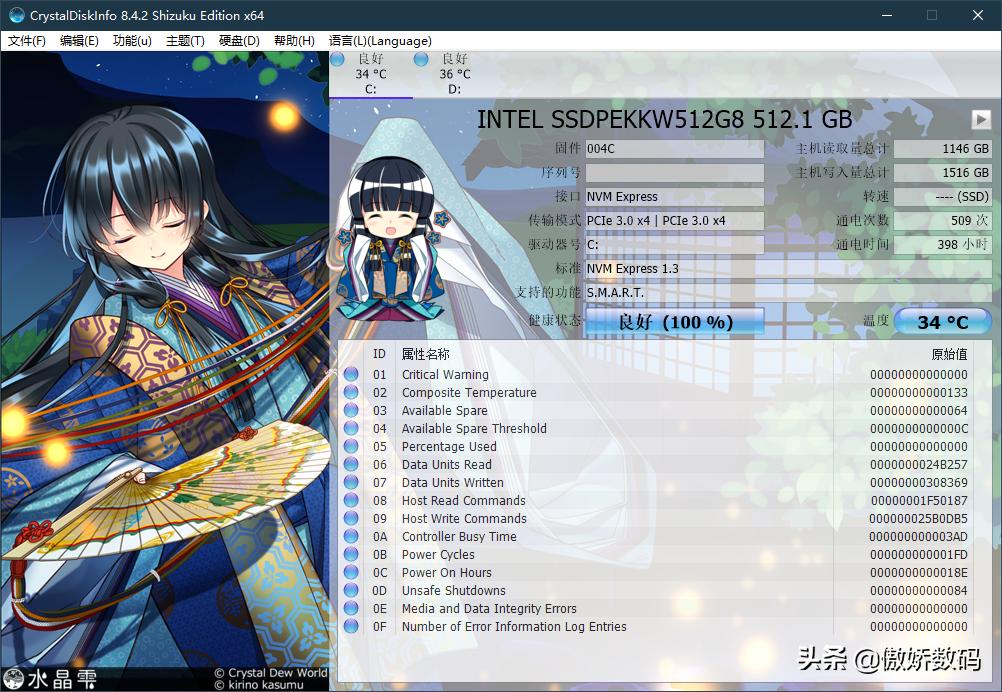The width and height of the screenshot is (1002, 692).
Task: Click the status orb beside Composite Temperature
Action: pyautogui.click(x=351, y=393)
